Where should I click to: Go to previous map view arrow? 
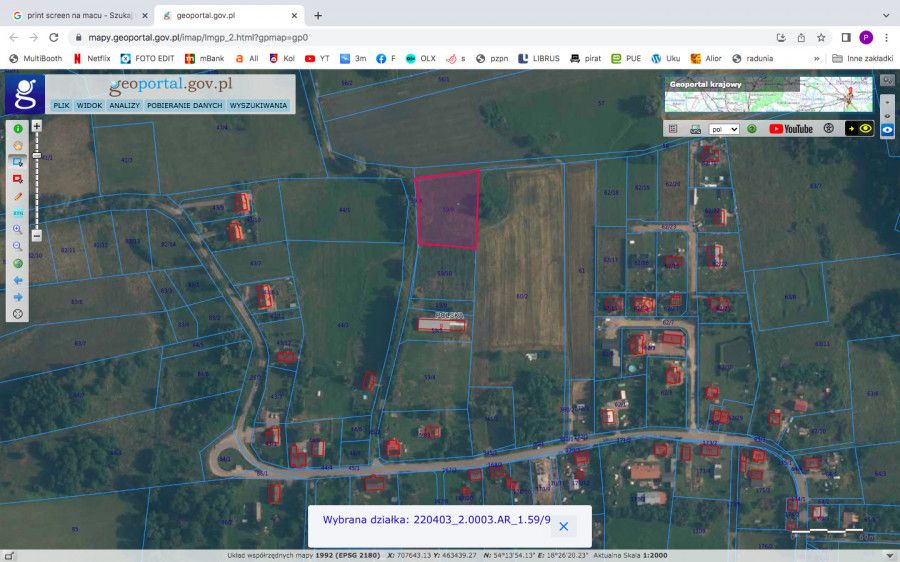point(18,280)
